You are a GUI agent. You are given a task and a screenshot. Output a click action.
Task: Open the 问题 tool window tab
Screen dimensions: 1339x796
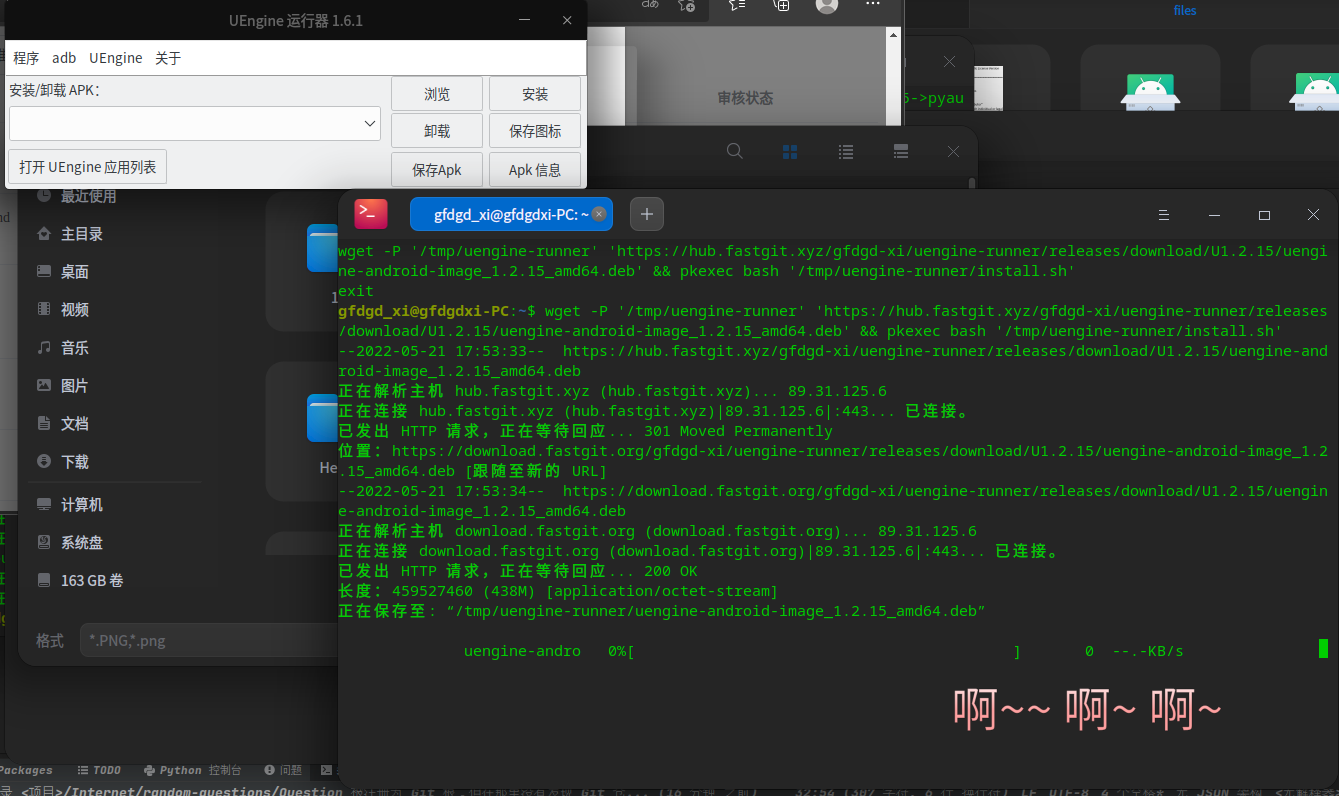tap(284, 770)
